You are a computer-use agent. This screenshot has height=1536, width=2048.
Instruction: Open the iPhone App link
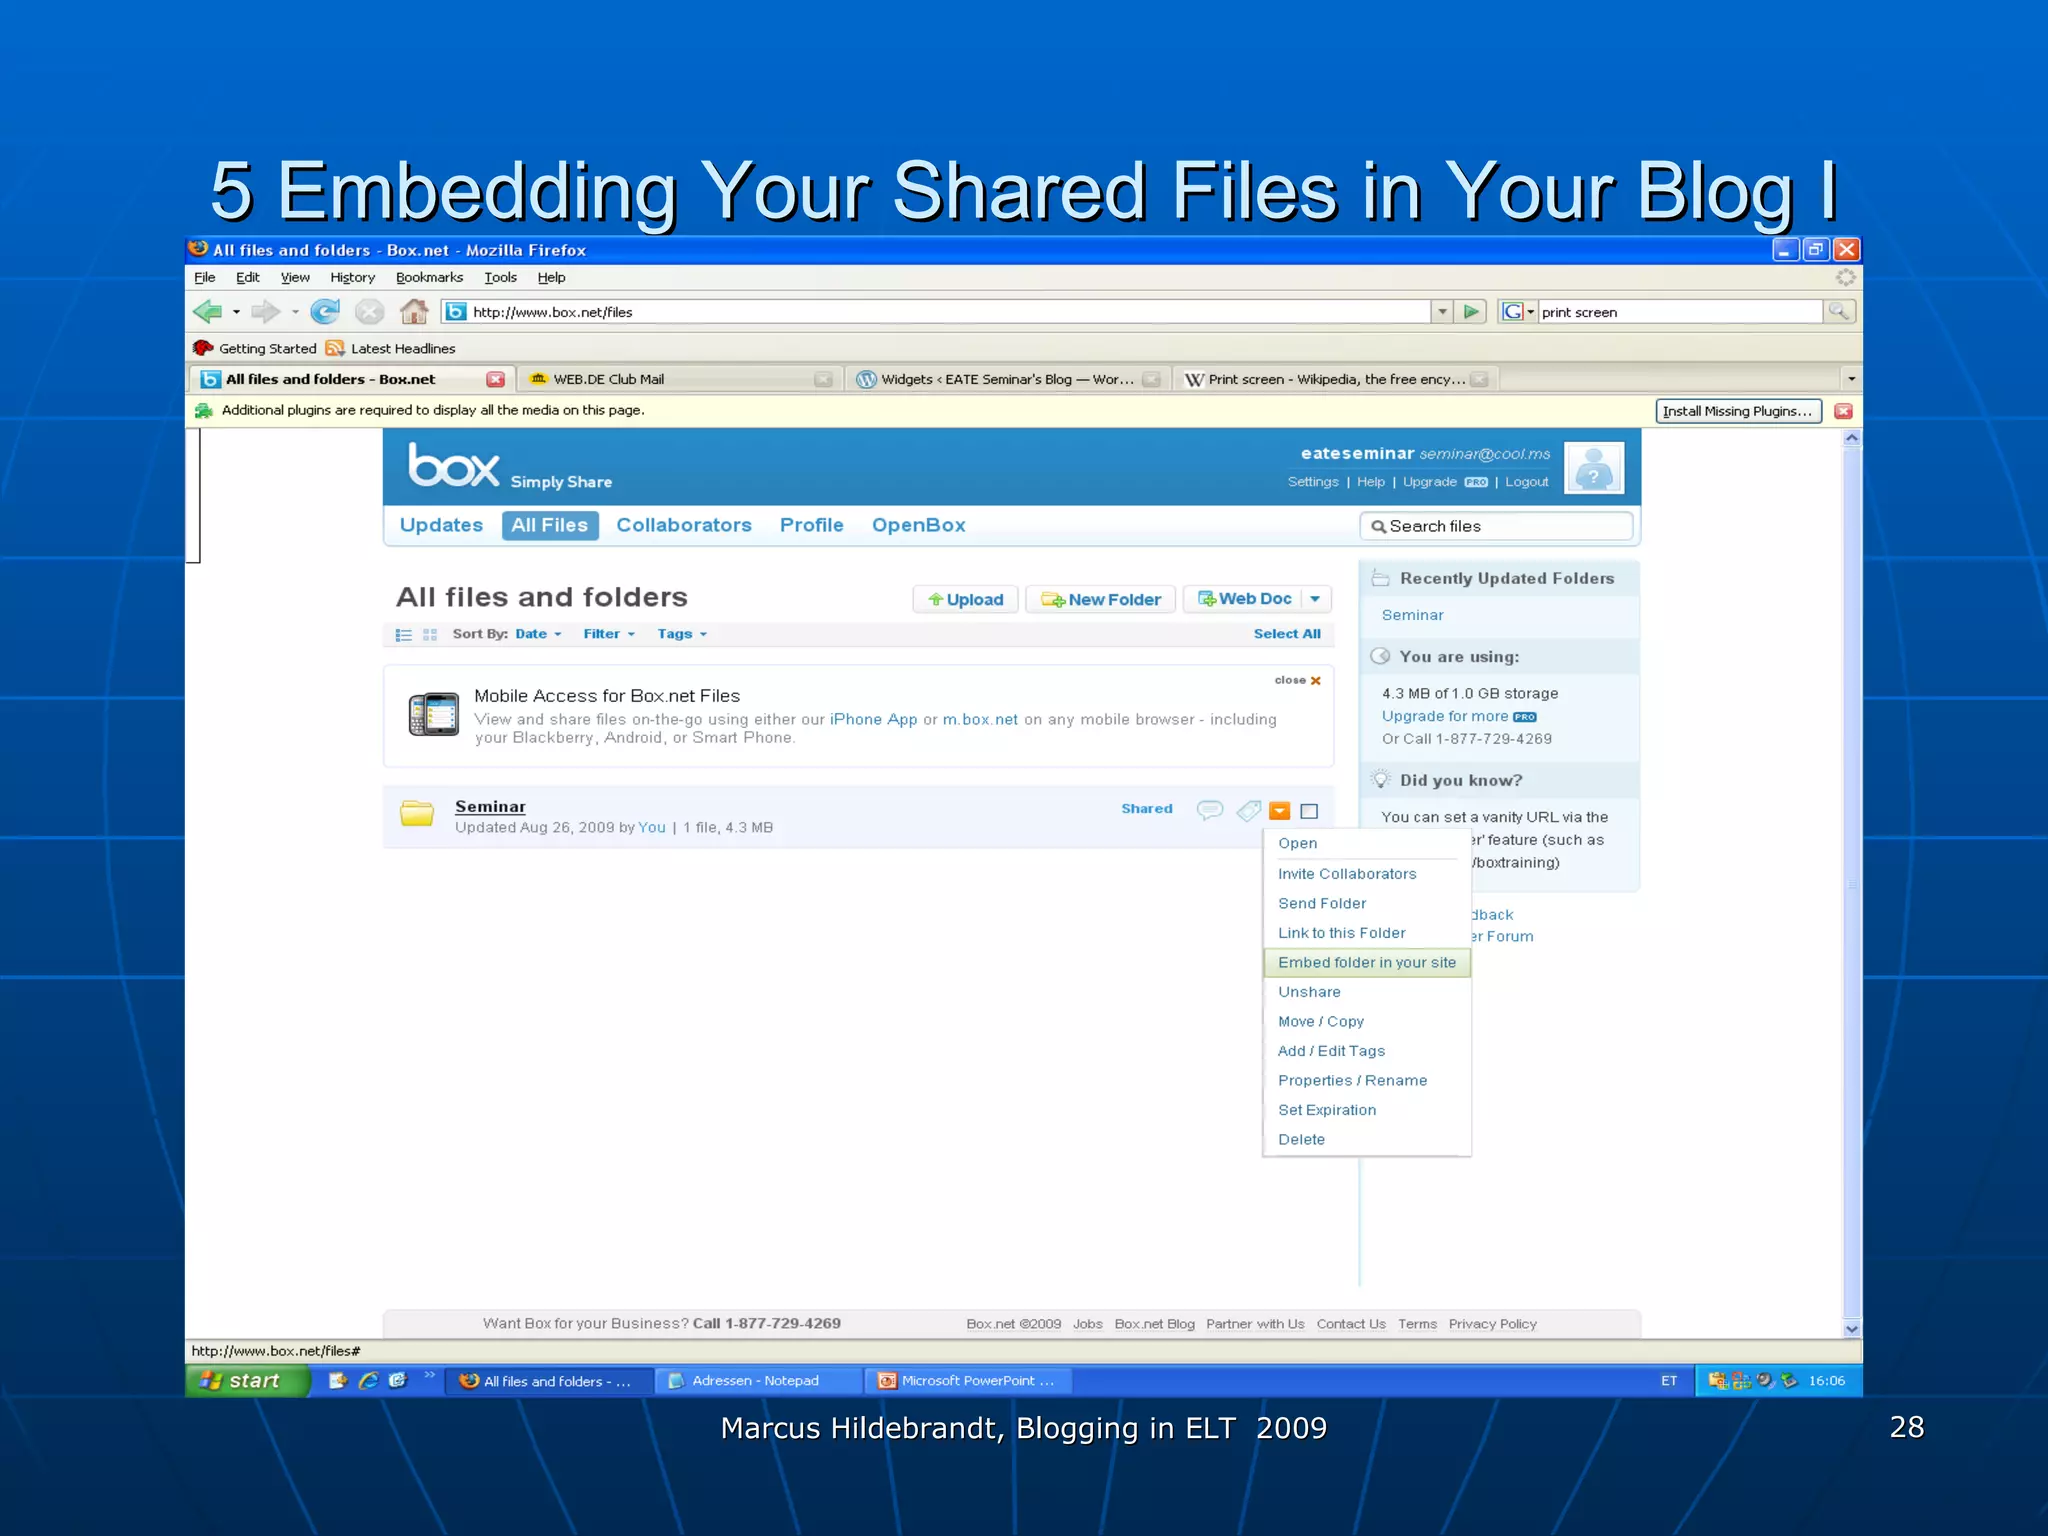tap(873, 719)
